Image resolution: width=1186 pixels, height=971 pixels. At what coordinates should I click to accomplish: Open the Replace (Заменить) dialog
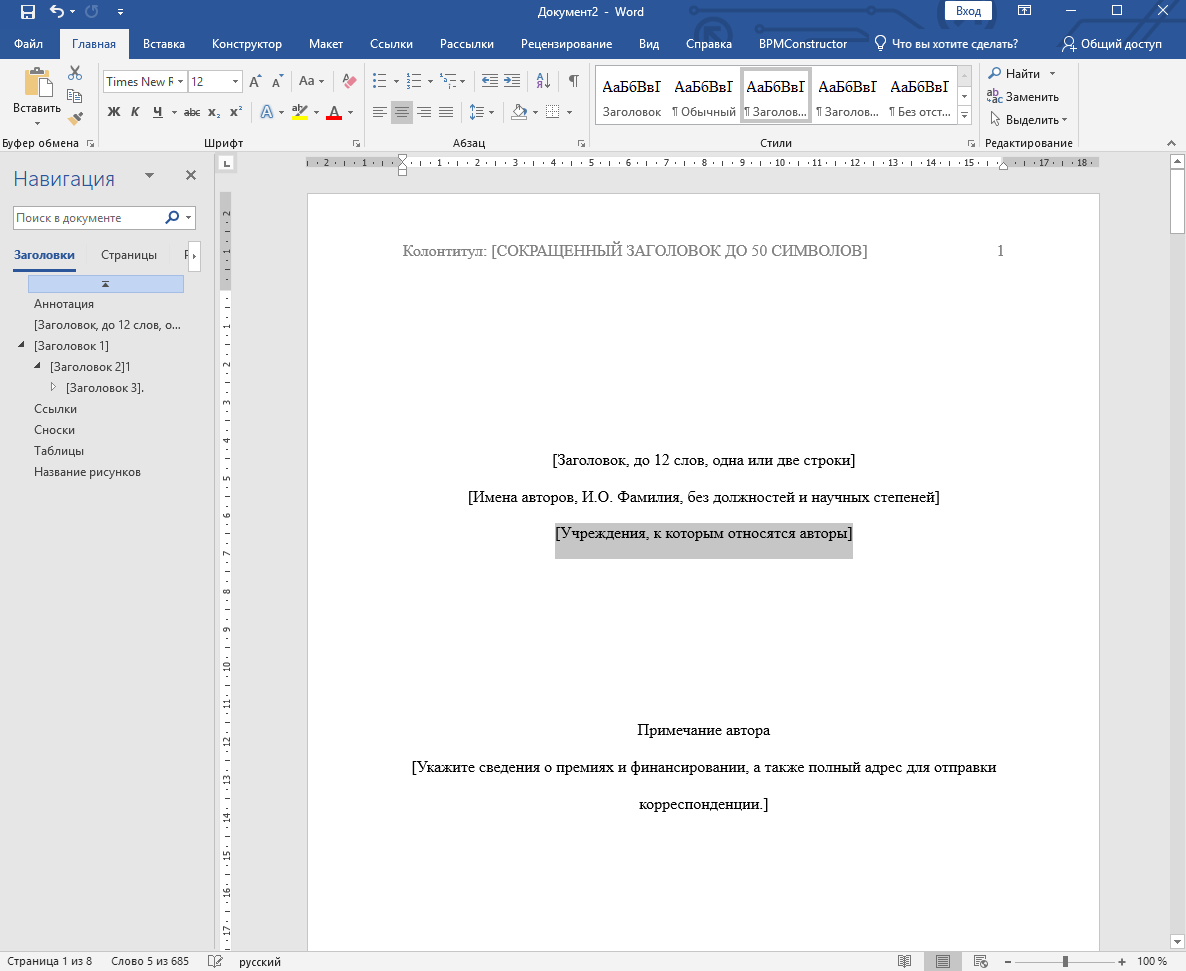tap(1023, 97)
